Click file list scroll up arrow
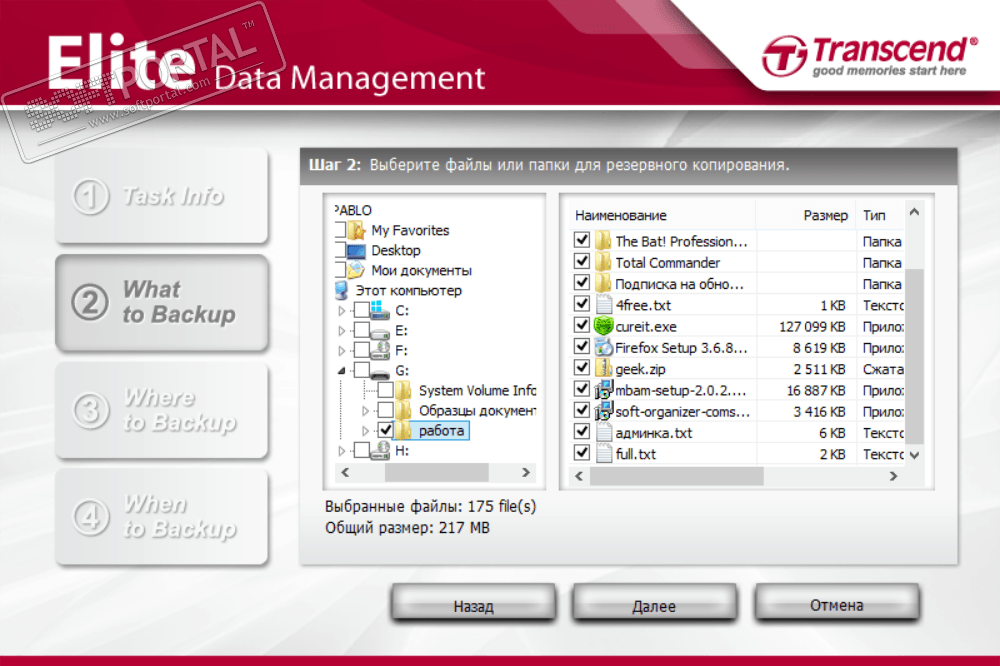 [915, 212]
